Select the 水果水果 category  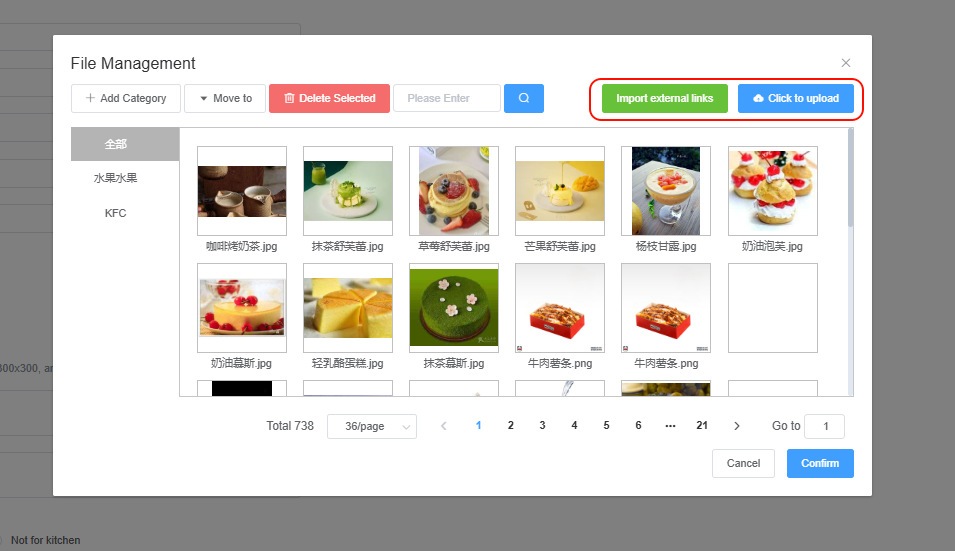116,178
